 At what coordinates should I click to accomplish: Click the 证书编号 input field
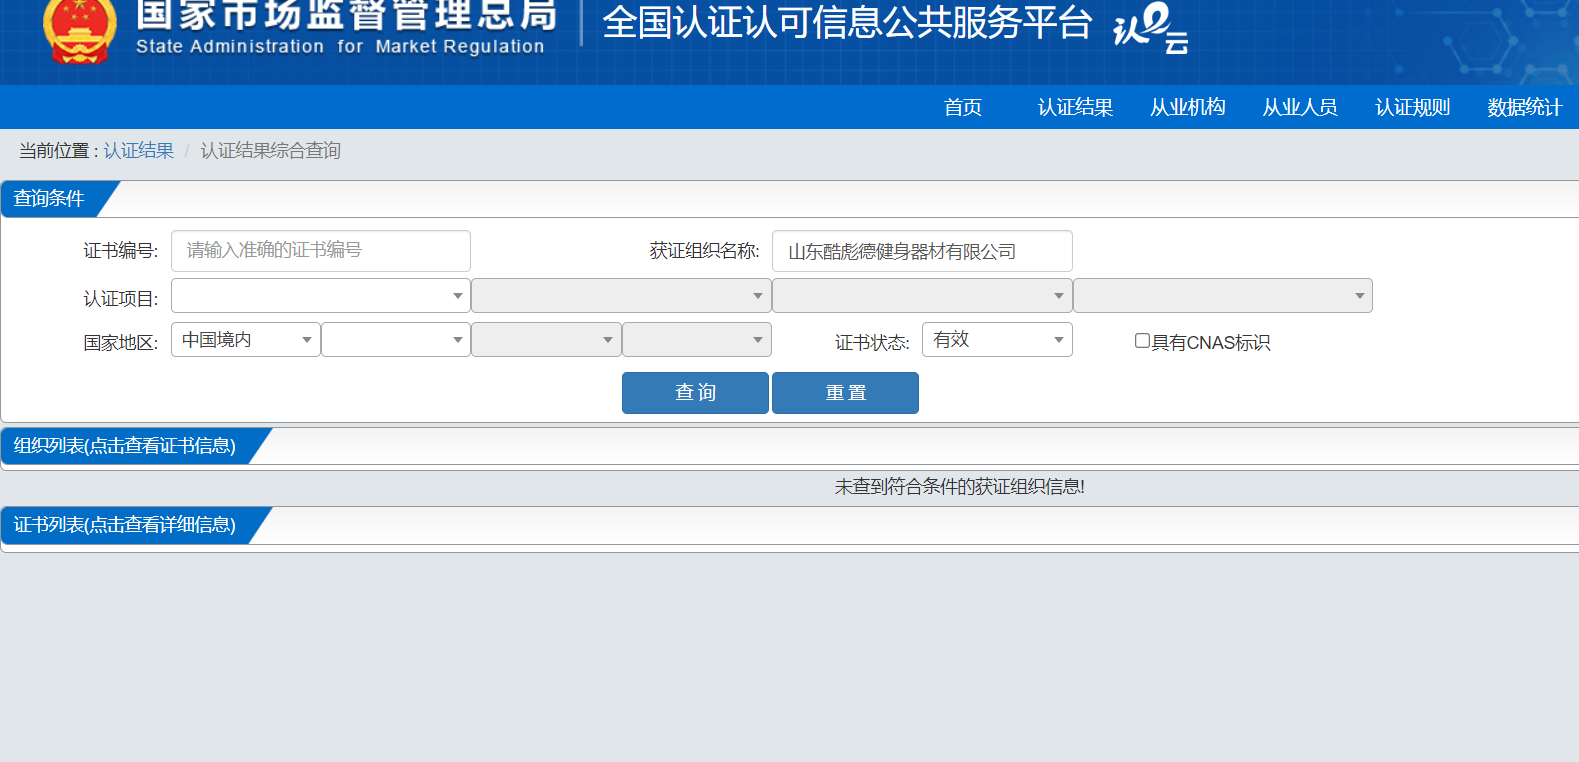coord(321,251)
